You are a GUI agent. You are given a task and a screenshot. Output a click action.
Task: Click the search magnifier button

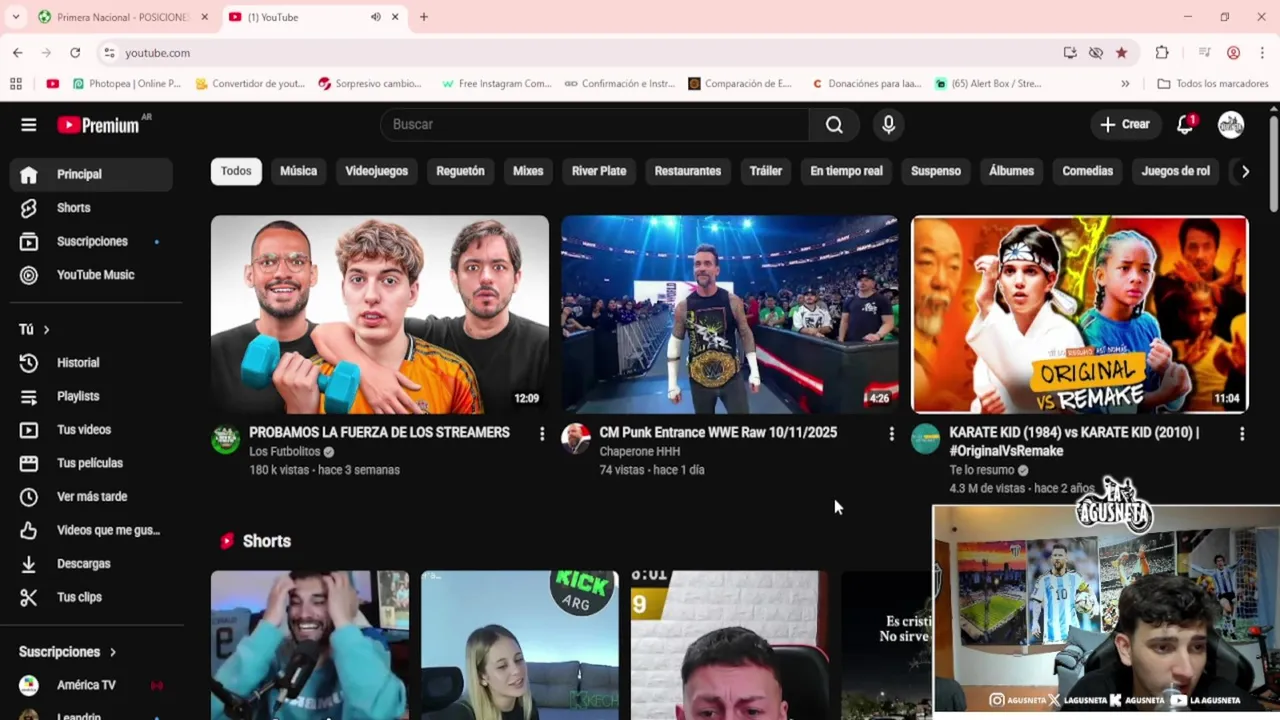click(x=834, y=124)
